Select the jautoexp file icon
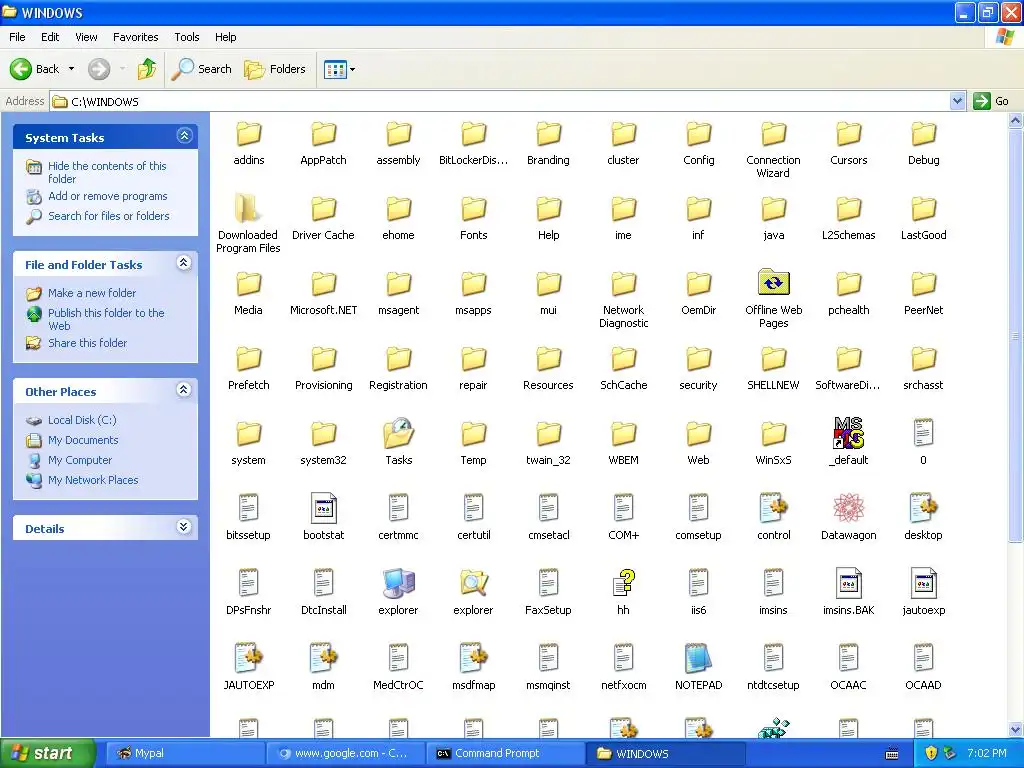 coord(923,583)
